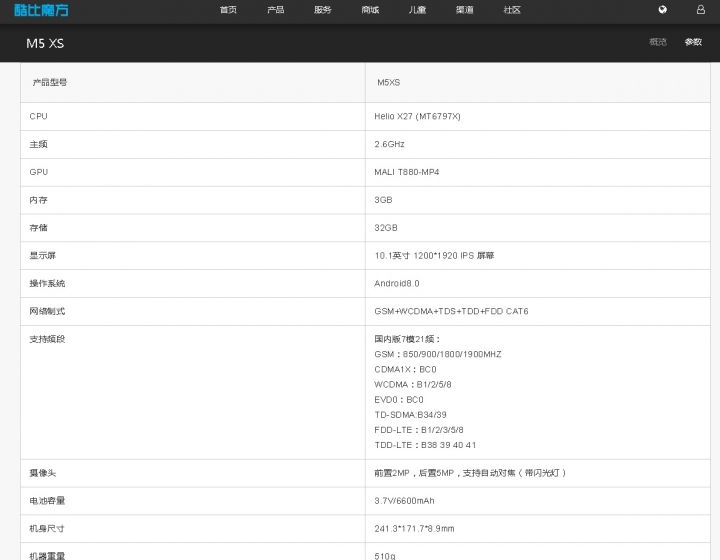Select the 3GB memory value
The width and height of the screenshot is (720, 560).
click(383, 200)
